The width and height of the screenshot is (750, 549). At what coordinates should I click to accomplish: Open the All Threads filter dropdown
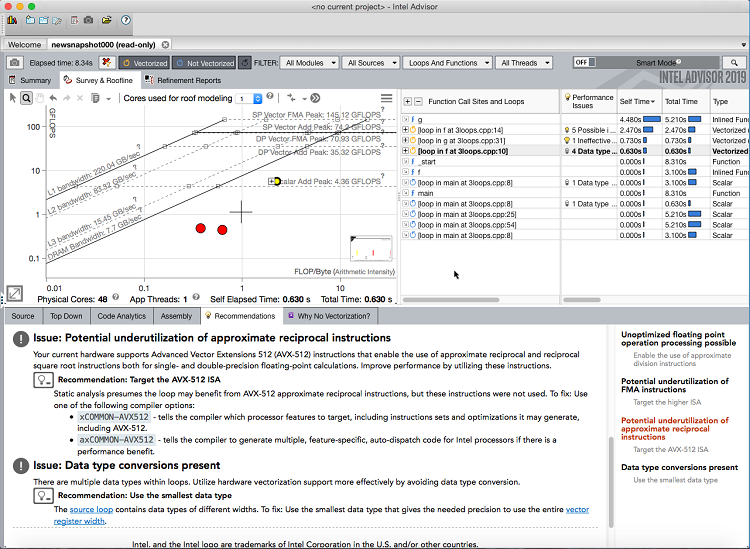point(523,62)
